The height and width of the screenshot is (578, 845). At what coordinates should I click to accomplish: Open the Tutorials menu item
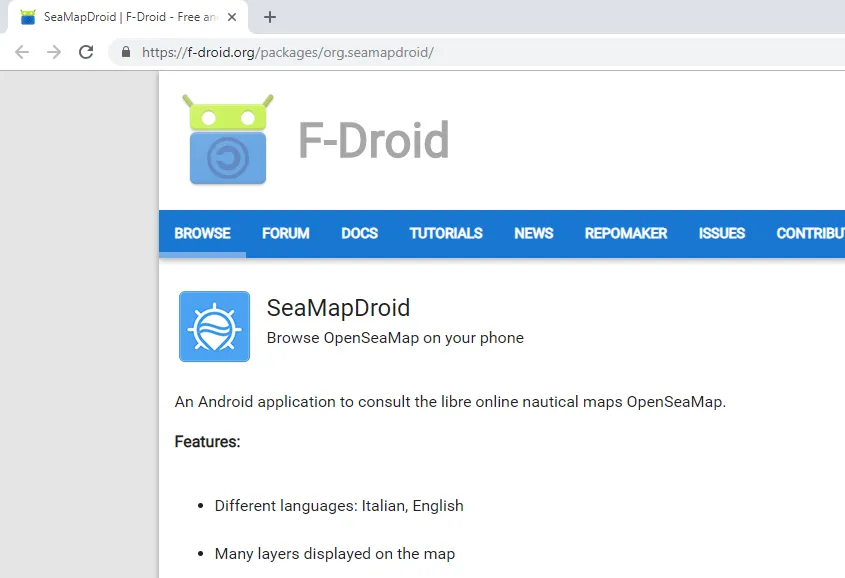[x=446, y=233]
